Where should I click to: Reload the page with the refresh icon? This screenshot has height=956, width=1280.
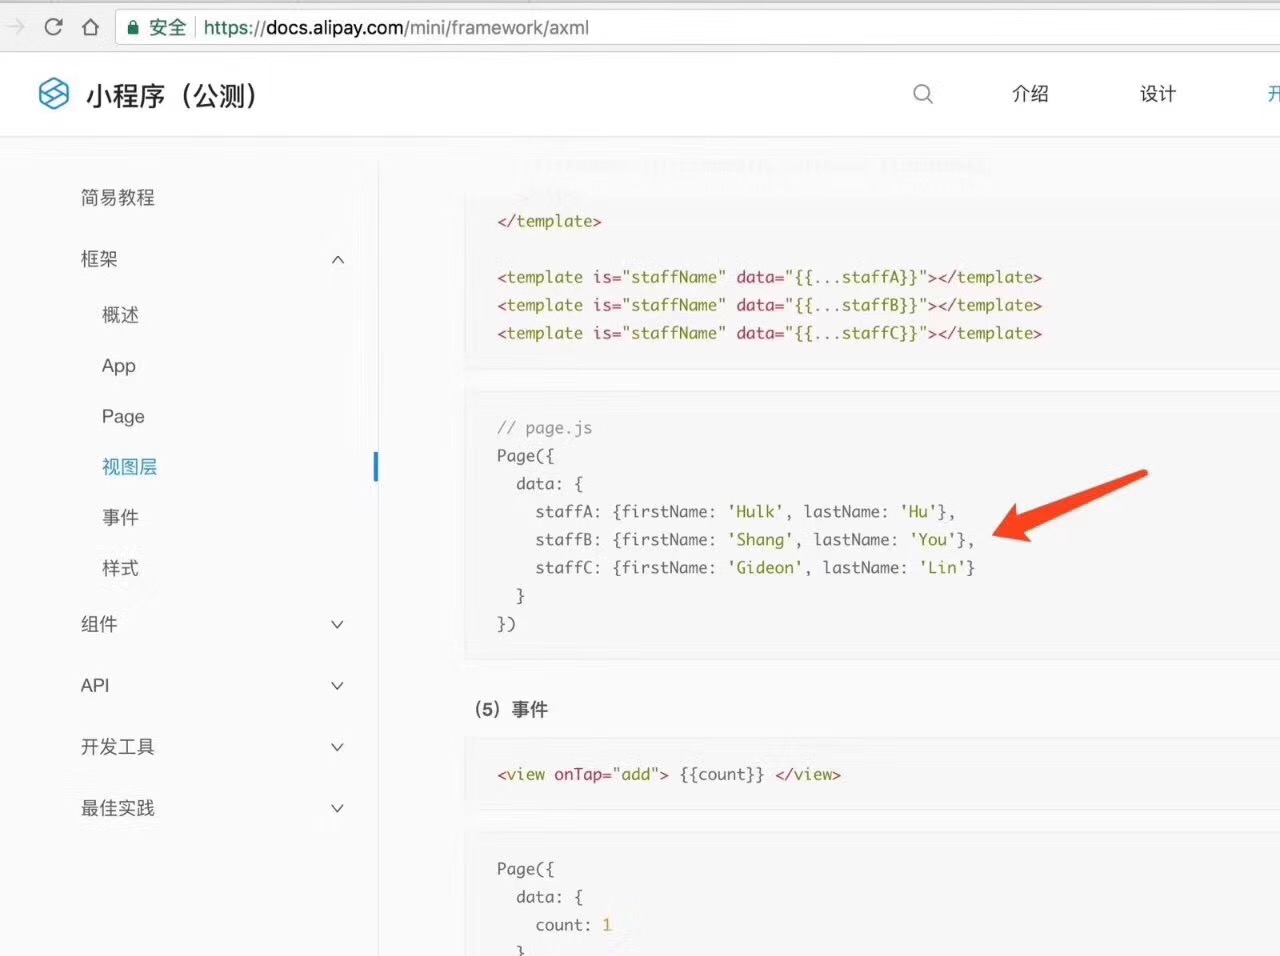point(54,27)
